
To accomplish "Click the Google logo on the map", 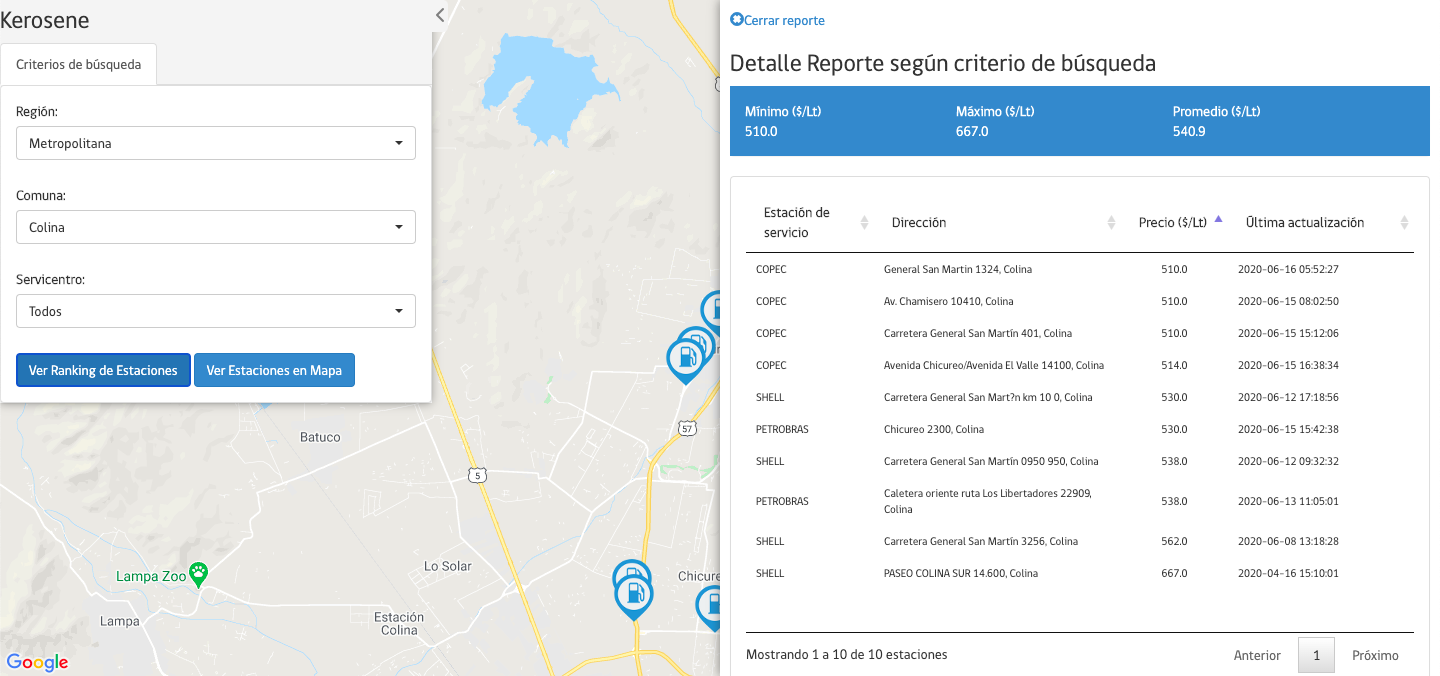I will click(37, 662).
